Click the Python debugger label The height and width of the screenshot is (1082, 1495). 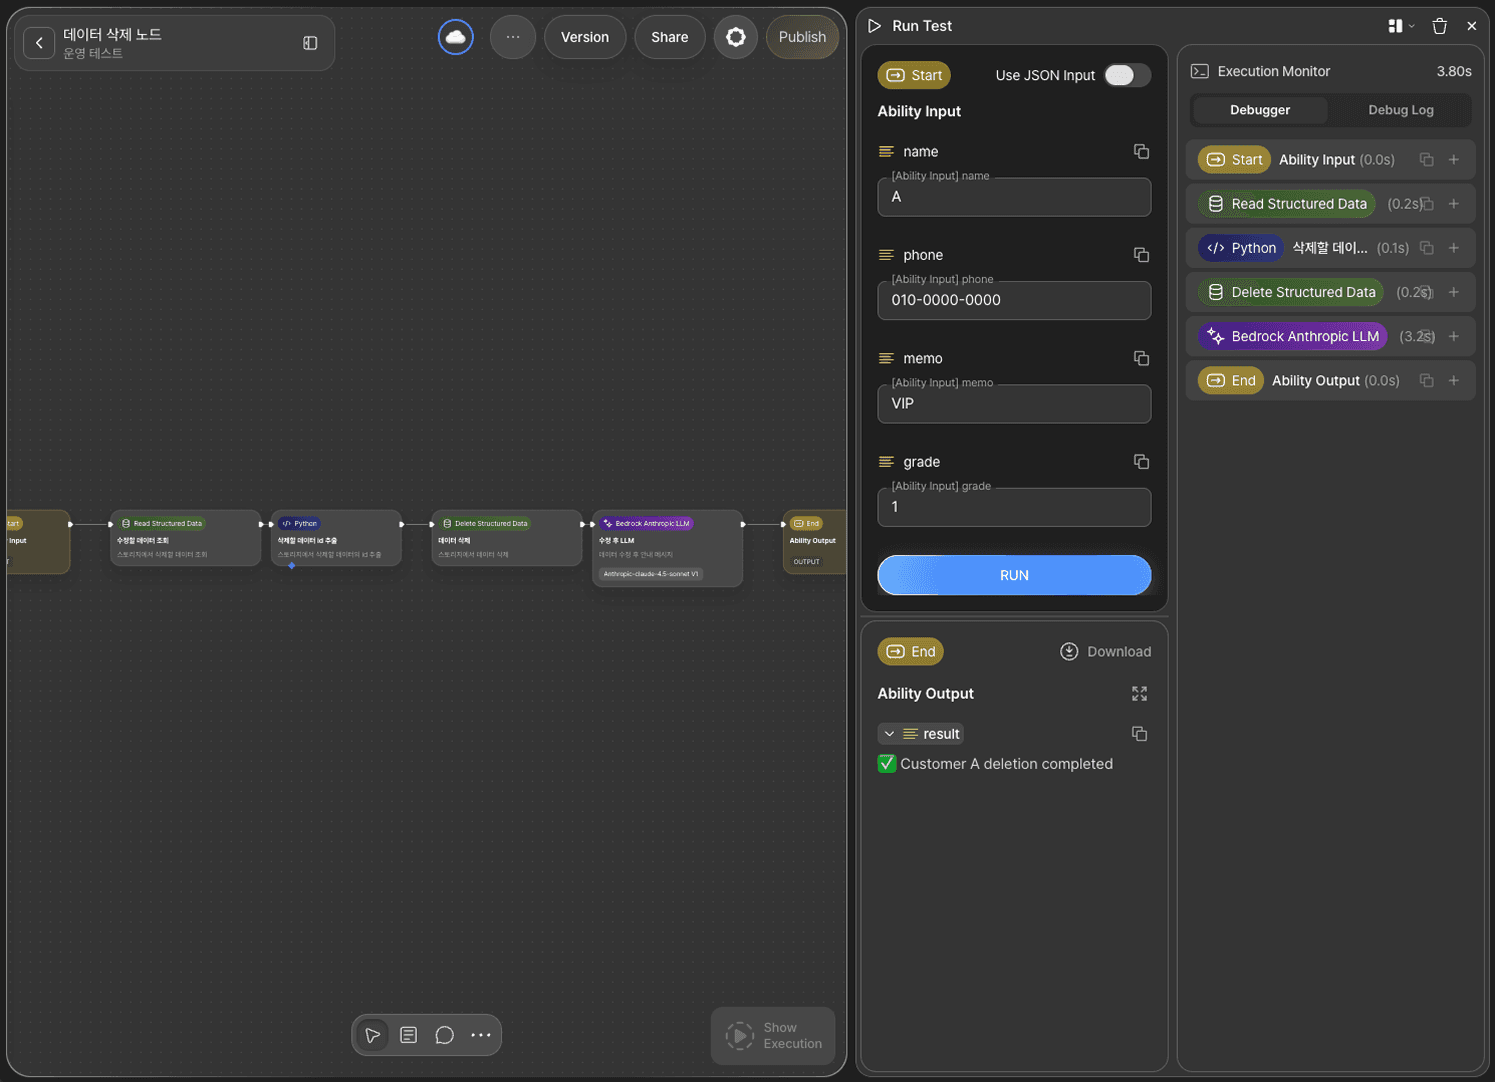pyautogui.click(x=1241, y=248)
